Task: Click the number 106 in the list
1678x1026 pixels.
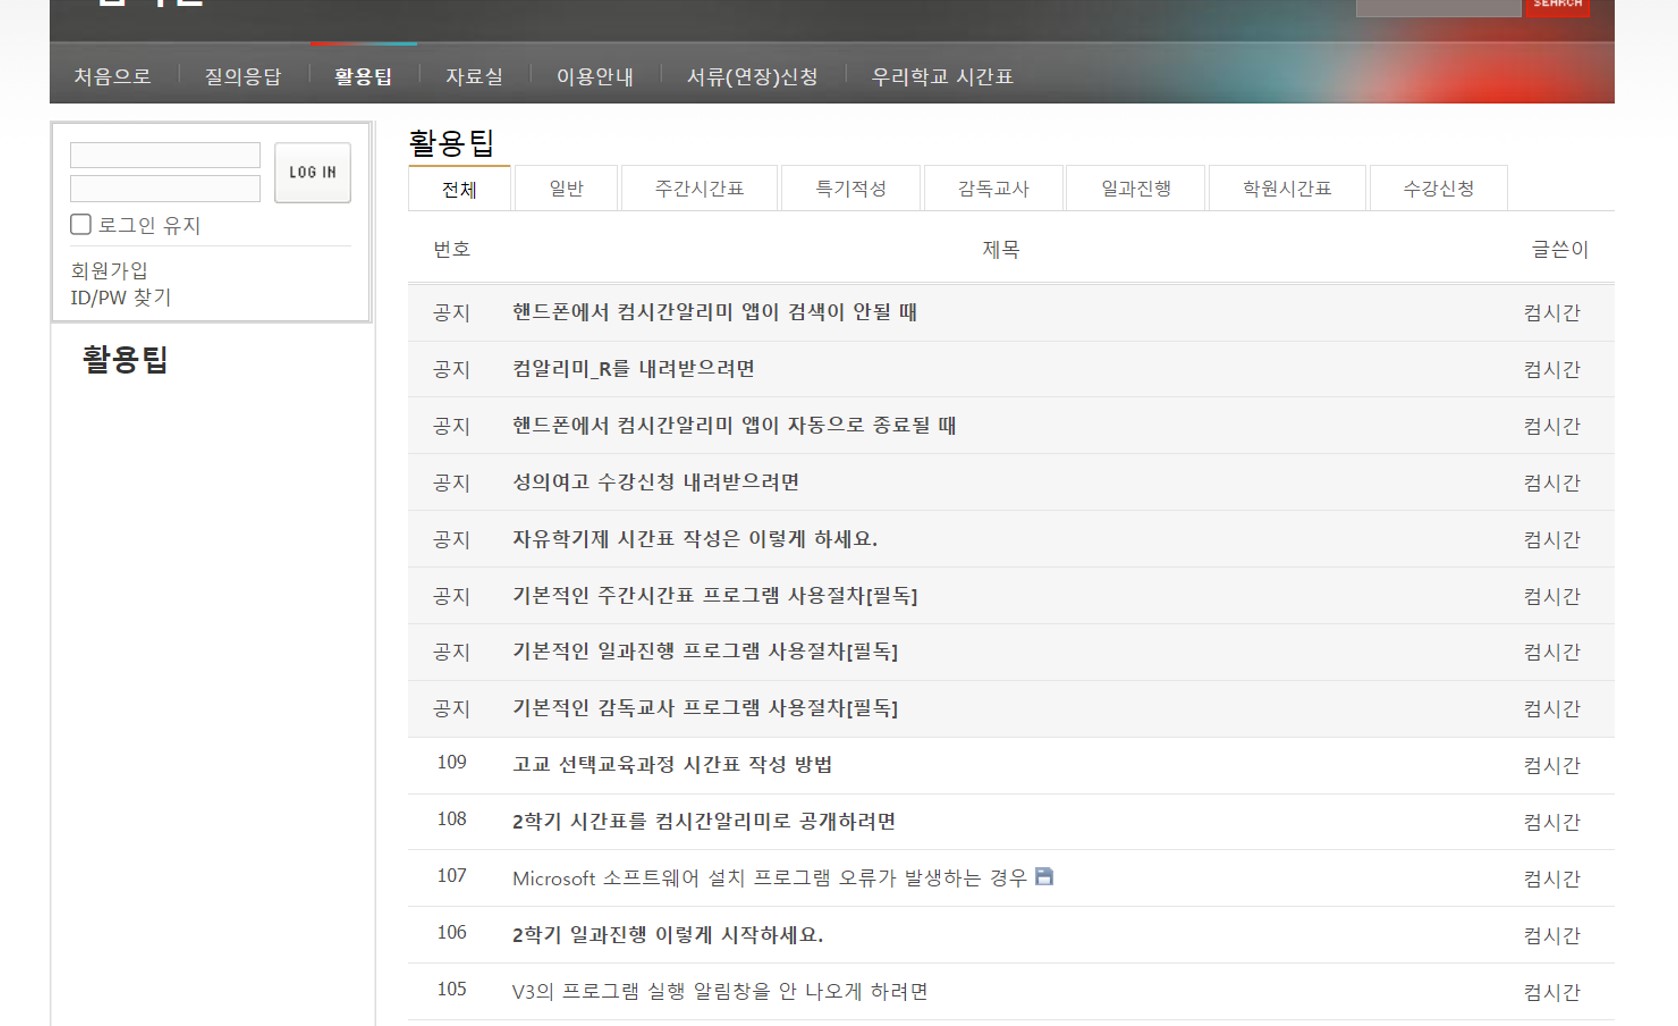Action: [x=452, y=932]
